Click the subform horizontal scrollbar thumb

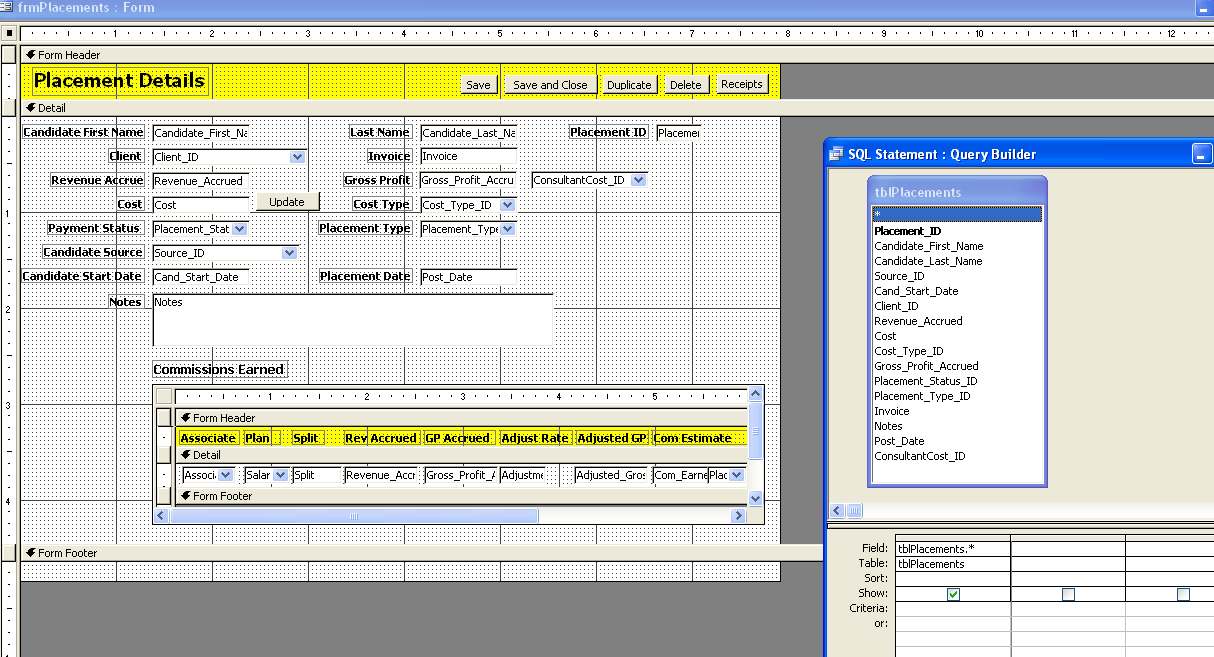pyautogui.click(x=354, y=516)
